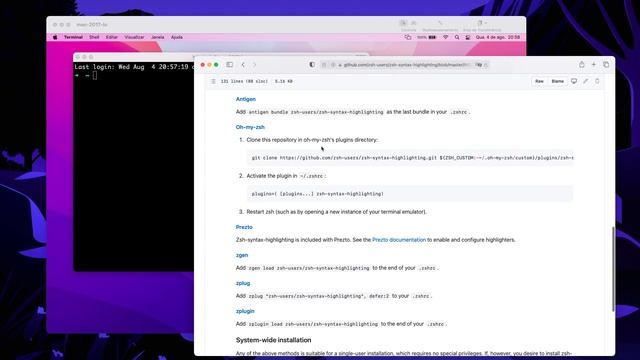Click the git clone command code block
The height and width of the screenshot is (360, 640).
[x=410, y=158]
